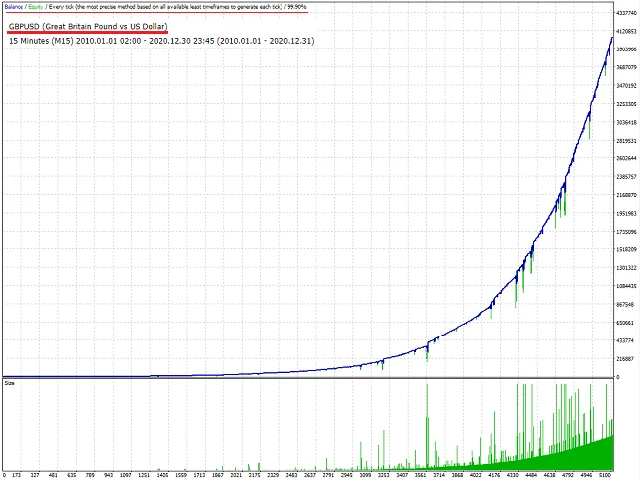Click the red underline beneath the GBPUSD title
This screenshot has height=480, width=640.
87,32
